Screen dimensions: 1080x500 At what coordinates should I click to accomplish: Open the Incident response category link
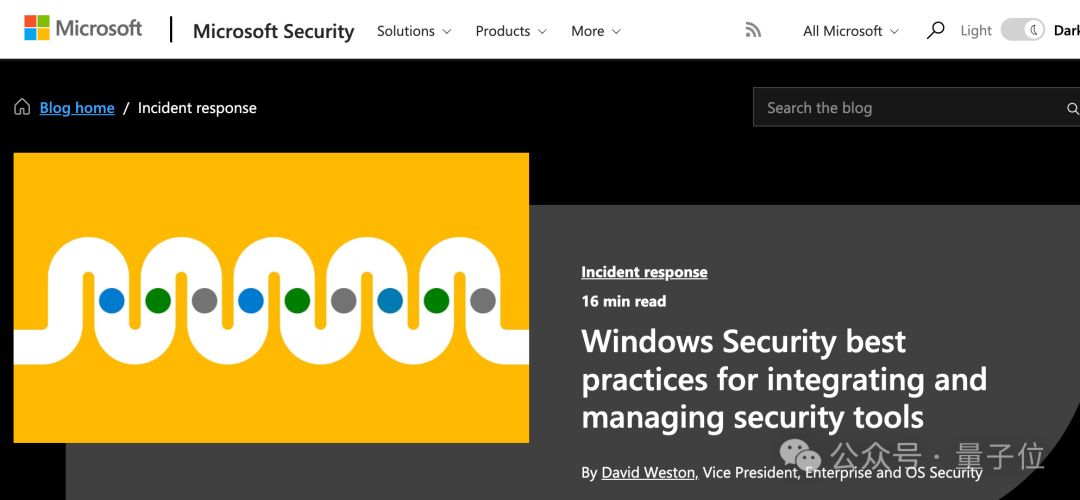pos(644,272)
